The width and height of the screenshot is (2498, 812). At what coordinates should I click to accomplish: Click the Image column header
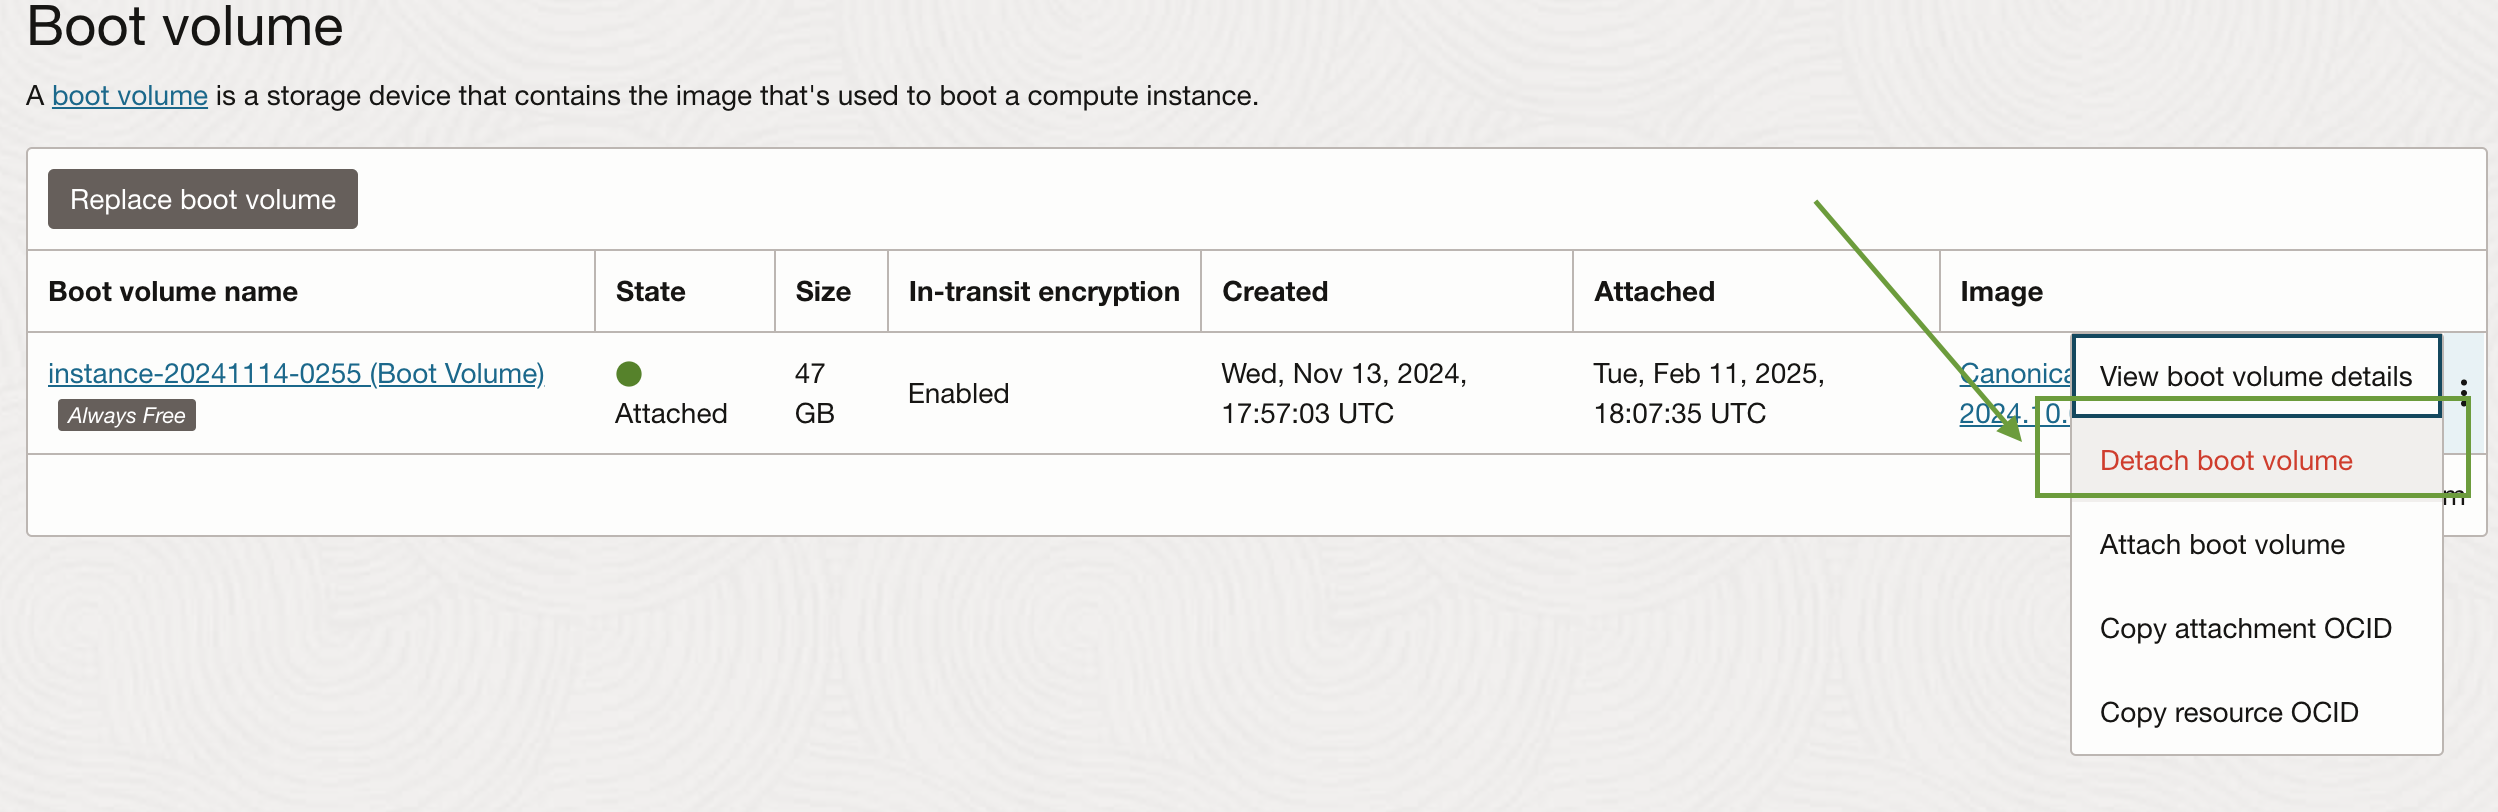[2001, 291]
